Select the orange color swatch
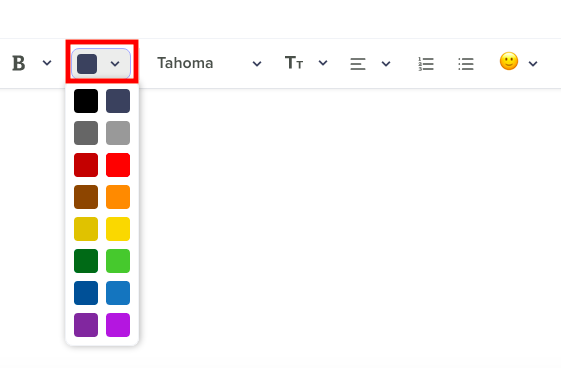Image resolution: width=561 pixels, height=368 pixels. pyautogui.click(x=118, y=197)
